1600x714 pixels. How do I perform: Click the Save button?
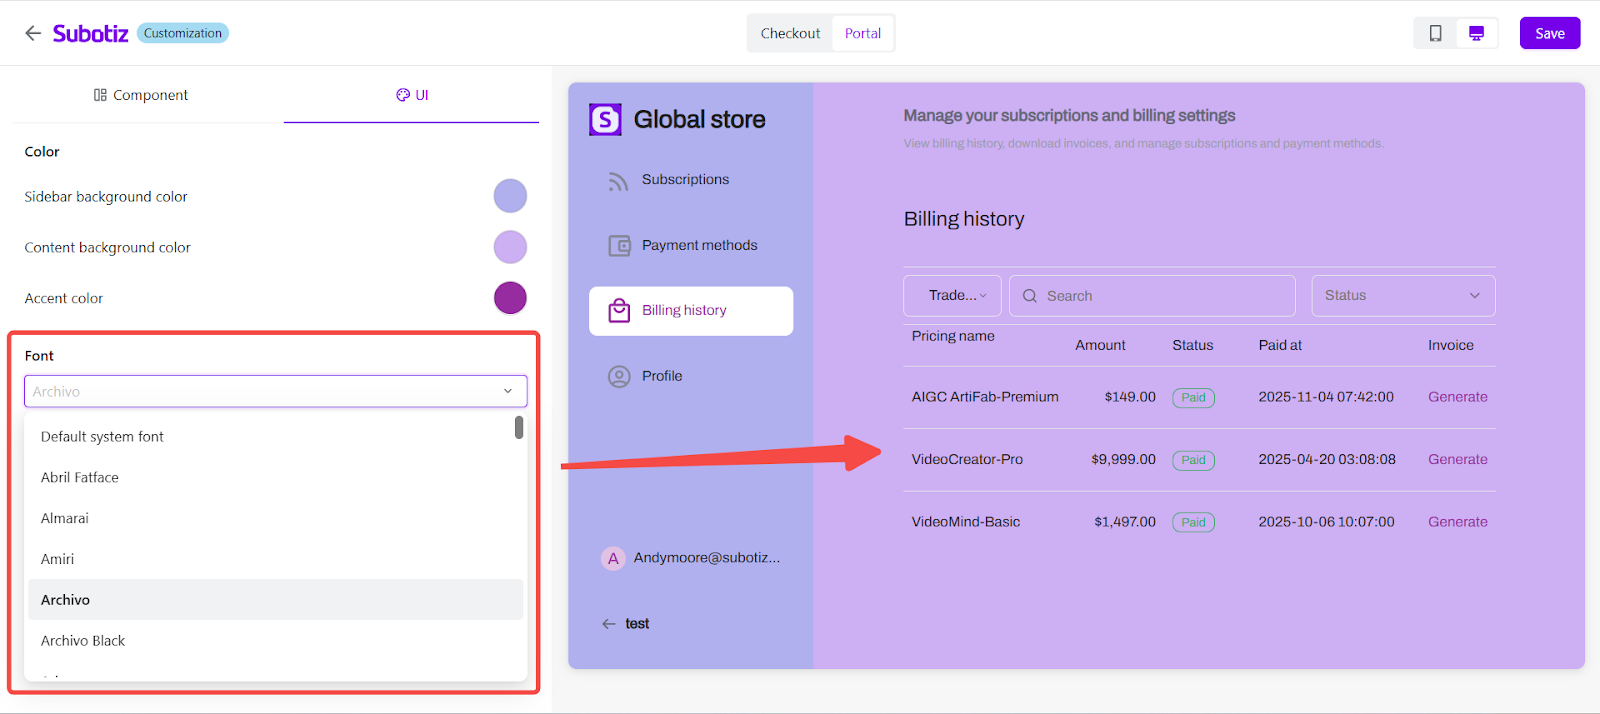pyautogui.click(x=1549, y=33)
